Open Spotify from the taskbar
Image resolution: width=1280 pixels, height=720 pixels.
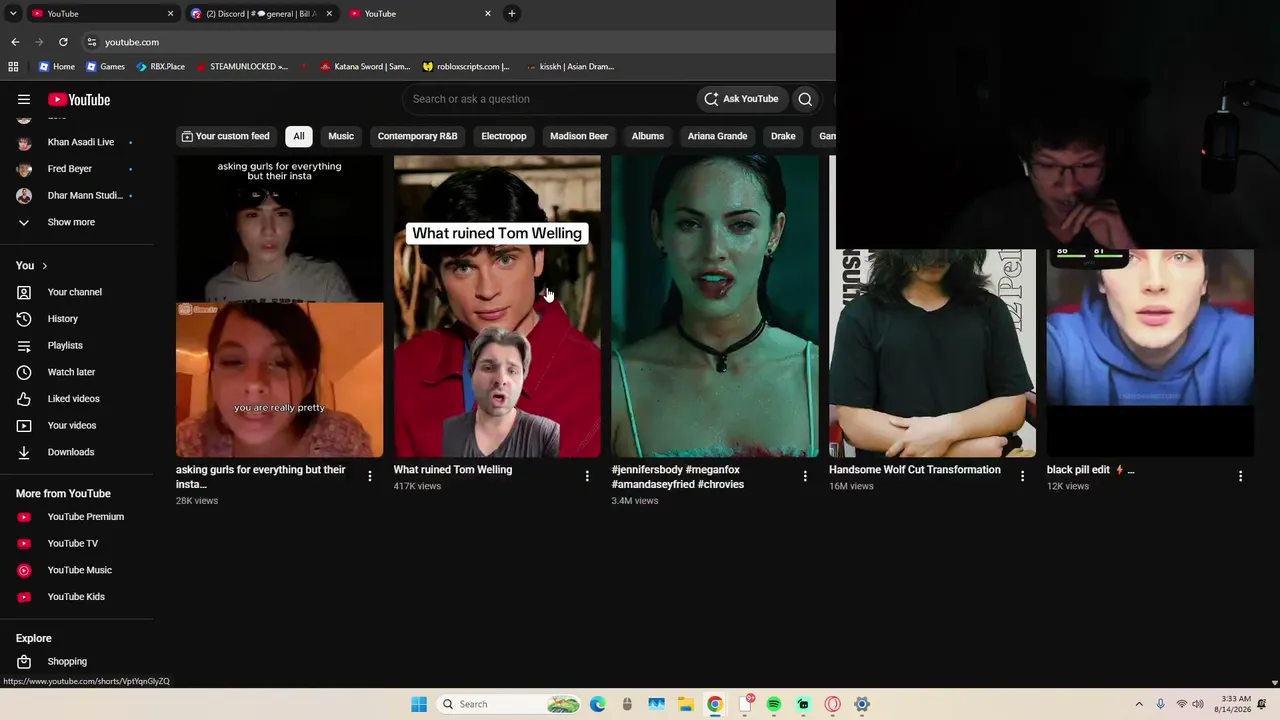point(774,704)
